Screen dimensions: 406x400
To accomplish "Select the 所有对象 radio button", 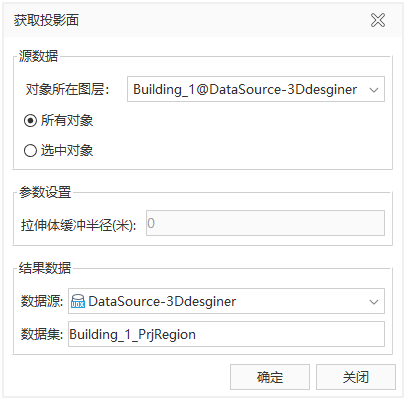I will (x=30, y=121).
